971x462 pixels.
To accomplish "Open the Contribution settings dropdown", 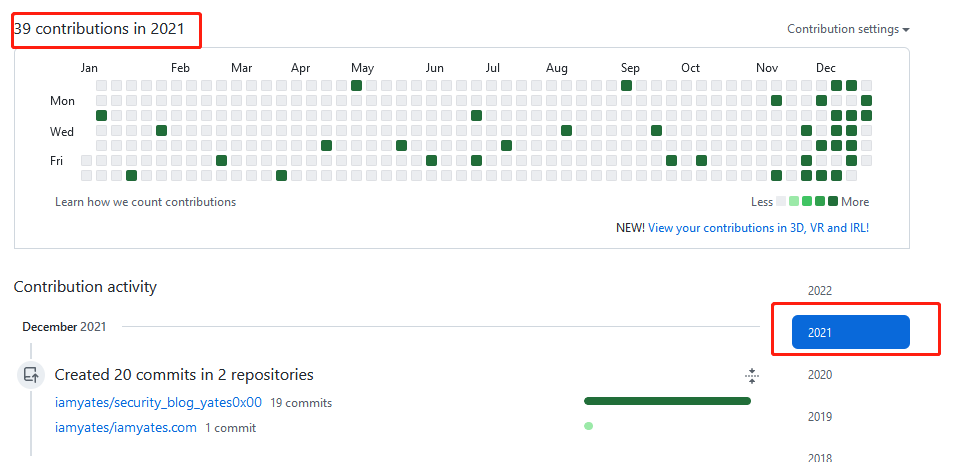I will click(x=848, y=29).
